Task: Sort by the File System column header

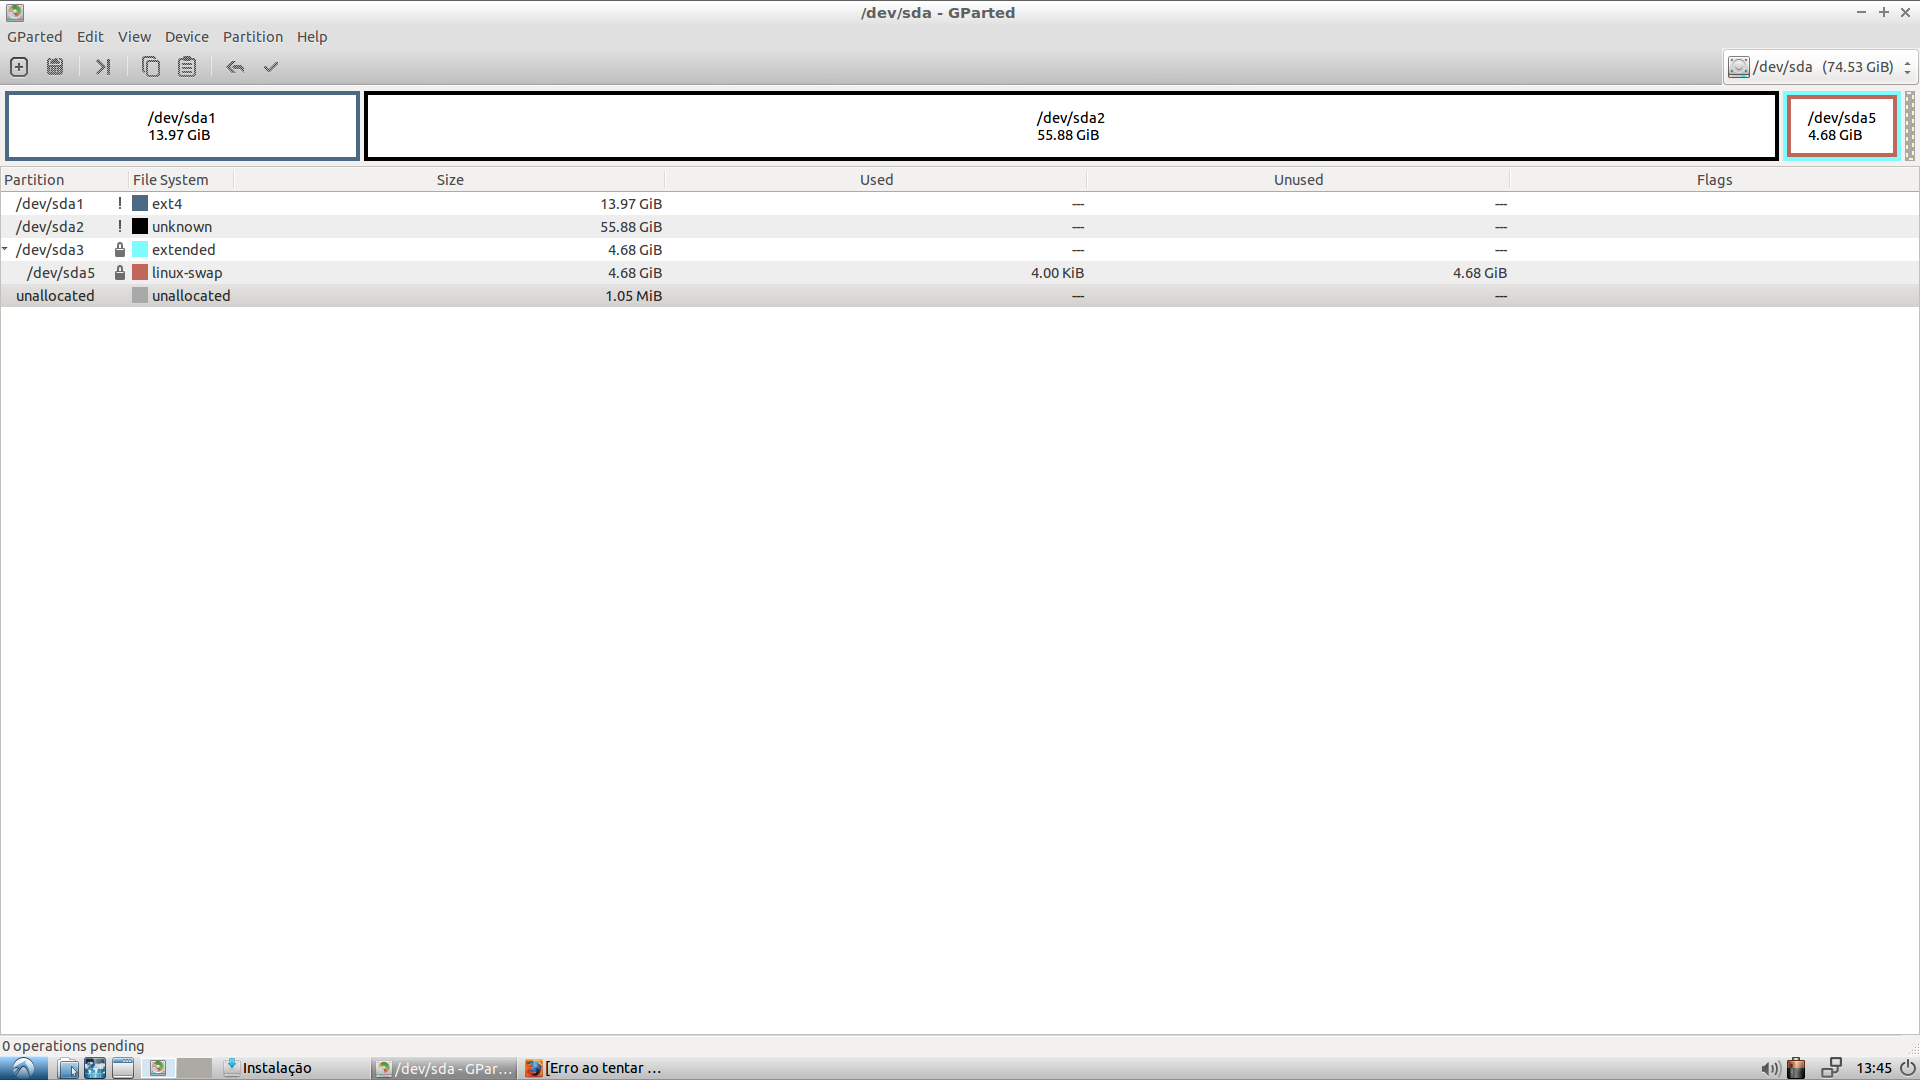Action: (x=181, y=180)
